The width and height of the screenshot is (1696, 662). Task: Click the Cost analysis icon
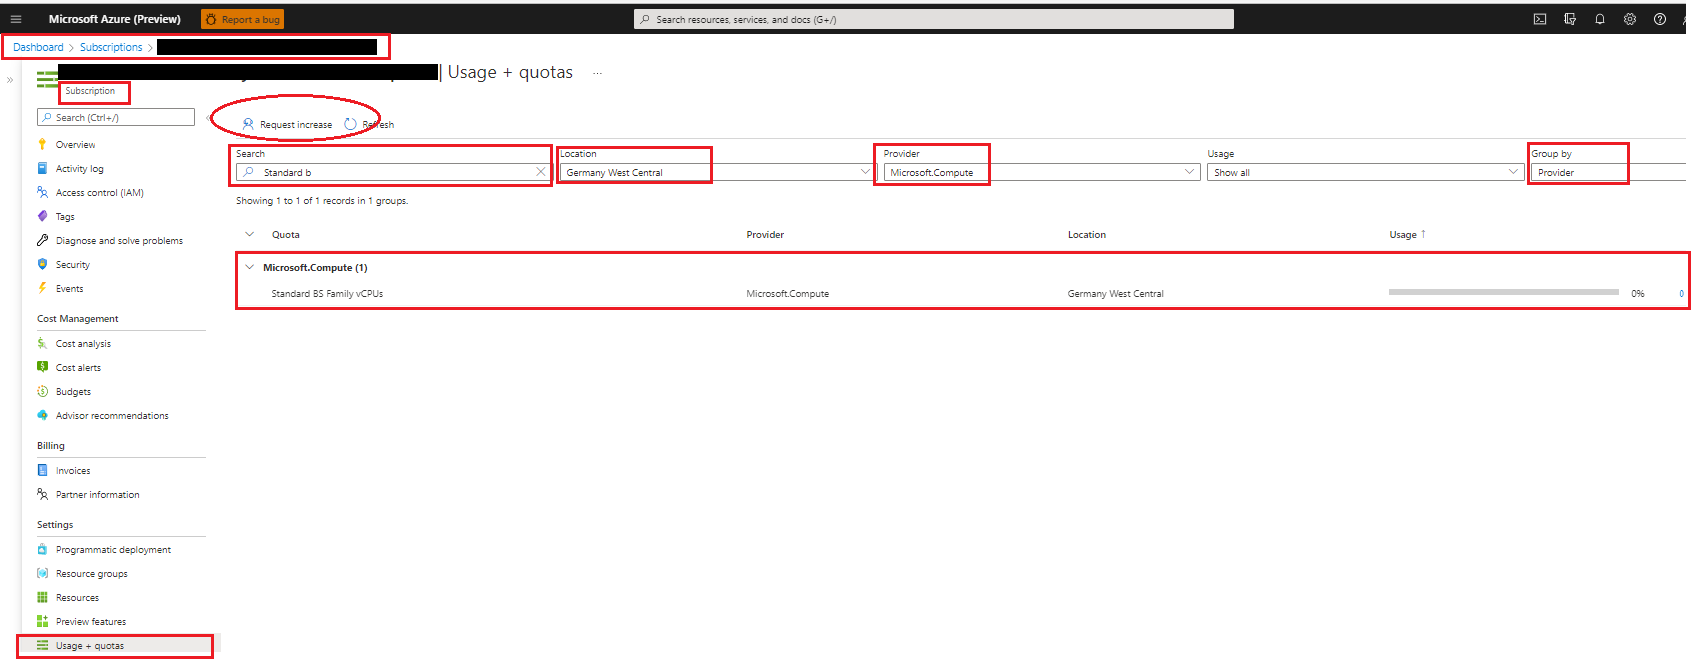click(42, 343)
